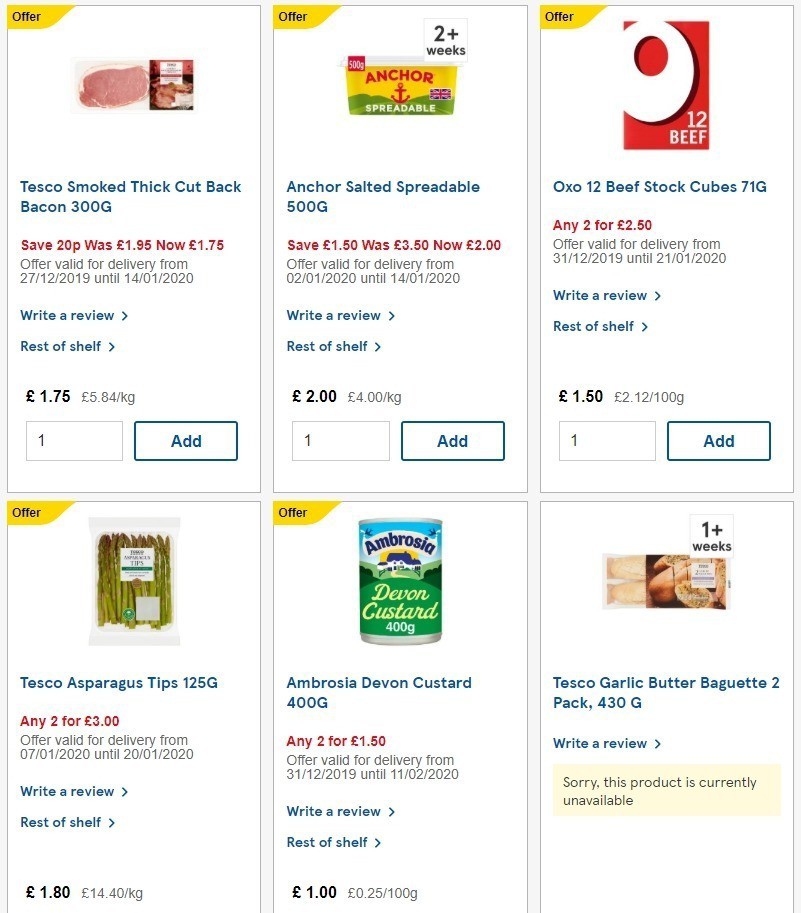Image resolution: width=801 pixels, height=913 pixels.
Task: Click the Oxo 12 Beef Stock Cubes image
Action: coord(665,85)
